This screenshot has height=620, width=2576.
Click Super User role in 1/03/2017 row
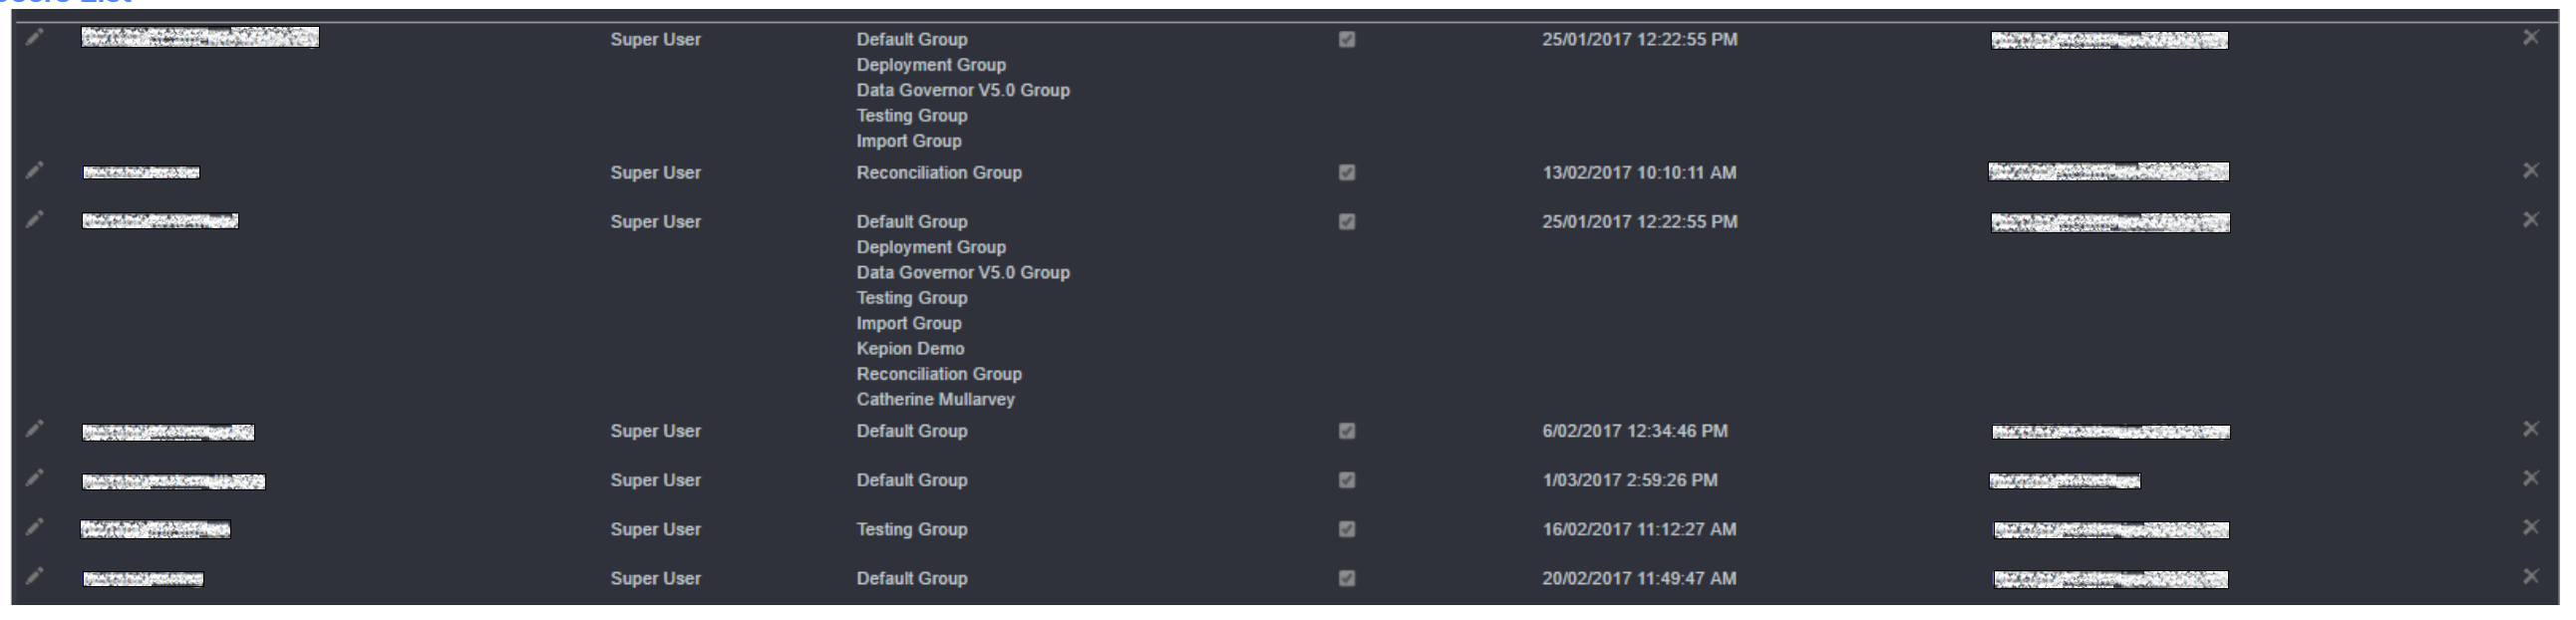(655, 480)
